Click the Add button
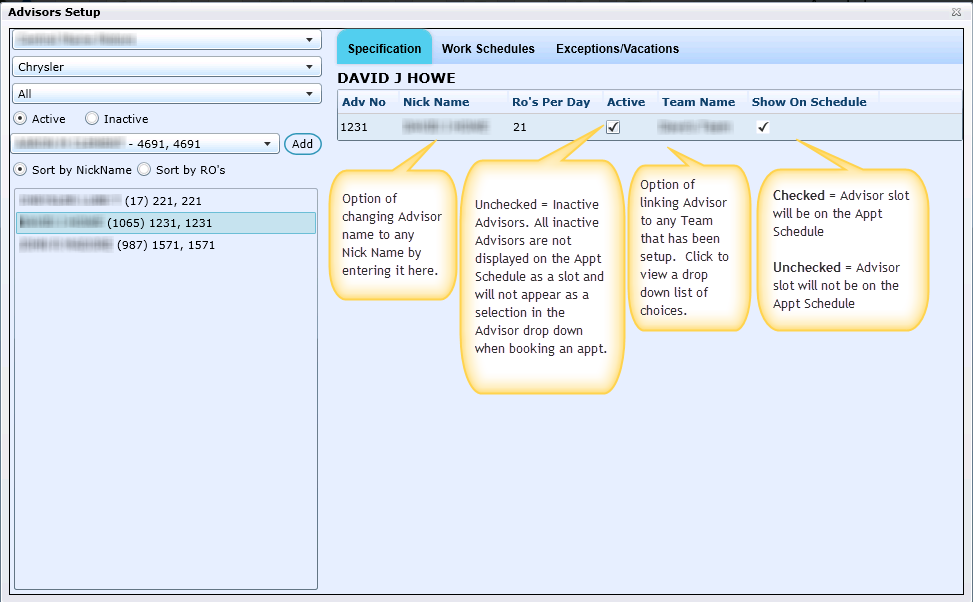Screen dimensions: 973x602 click(x=302, y=144)
